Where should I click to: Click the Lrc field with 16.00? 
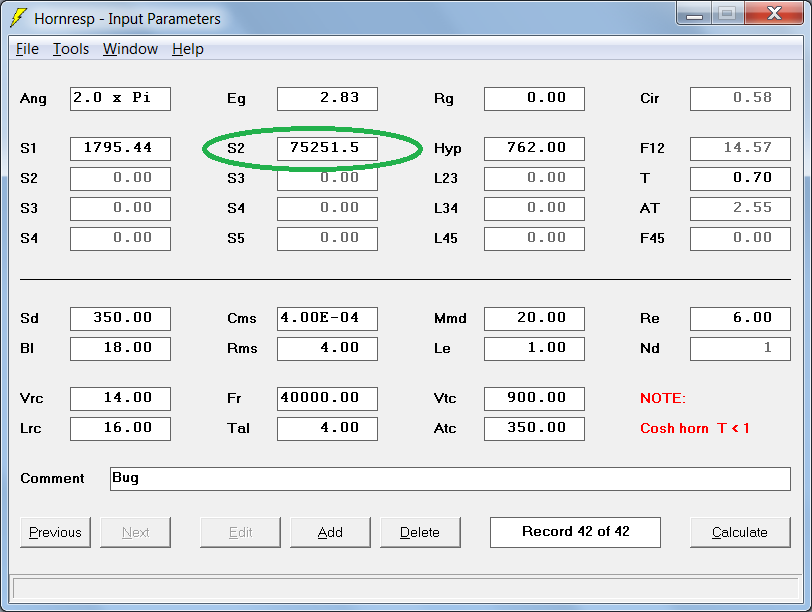pos(120,429)
